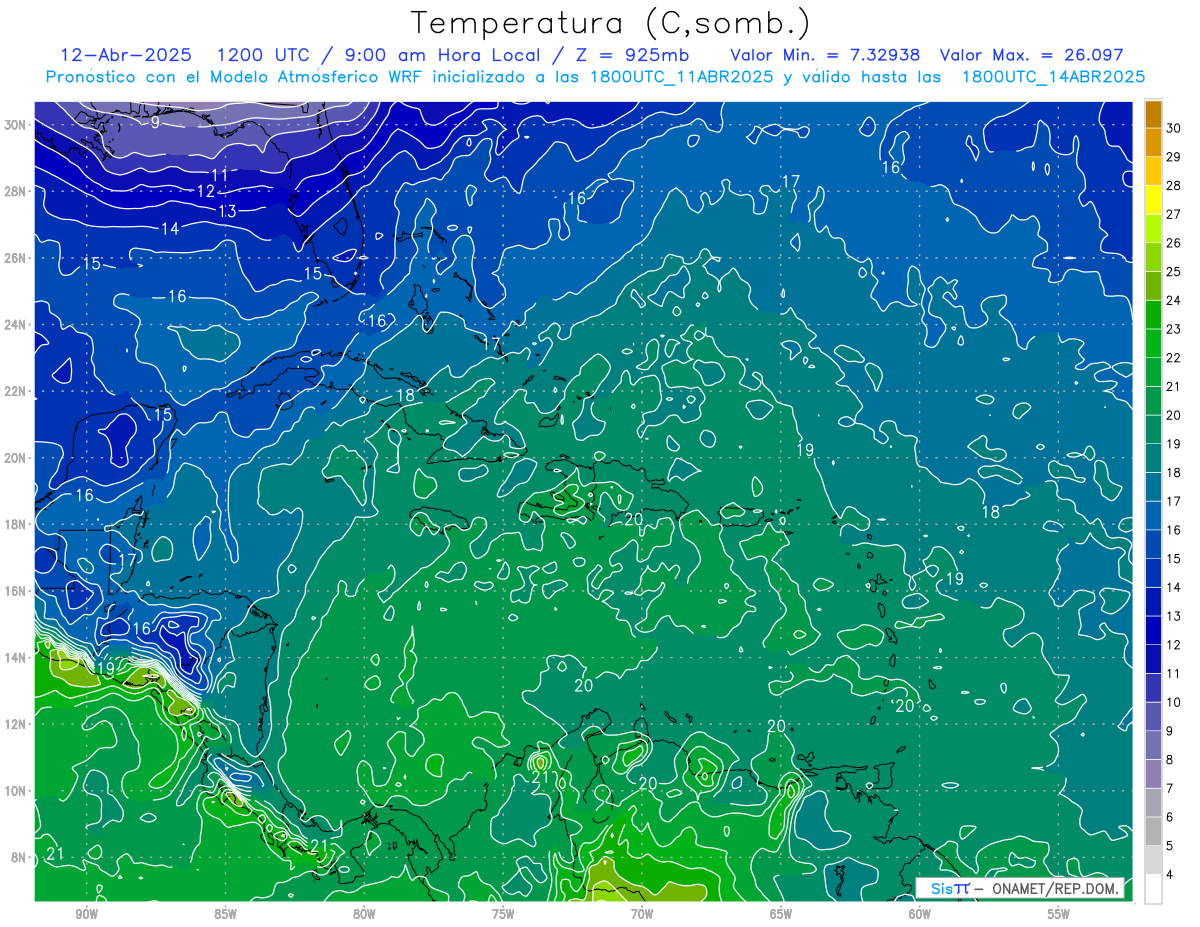Click the 20N latitude axis label
The width and height of the screenshot is (1200, 927).
click(x=15, y=457)
